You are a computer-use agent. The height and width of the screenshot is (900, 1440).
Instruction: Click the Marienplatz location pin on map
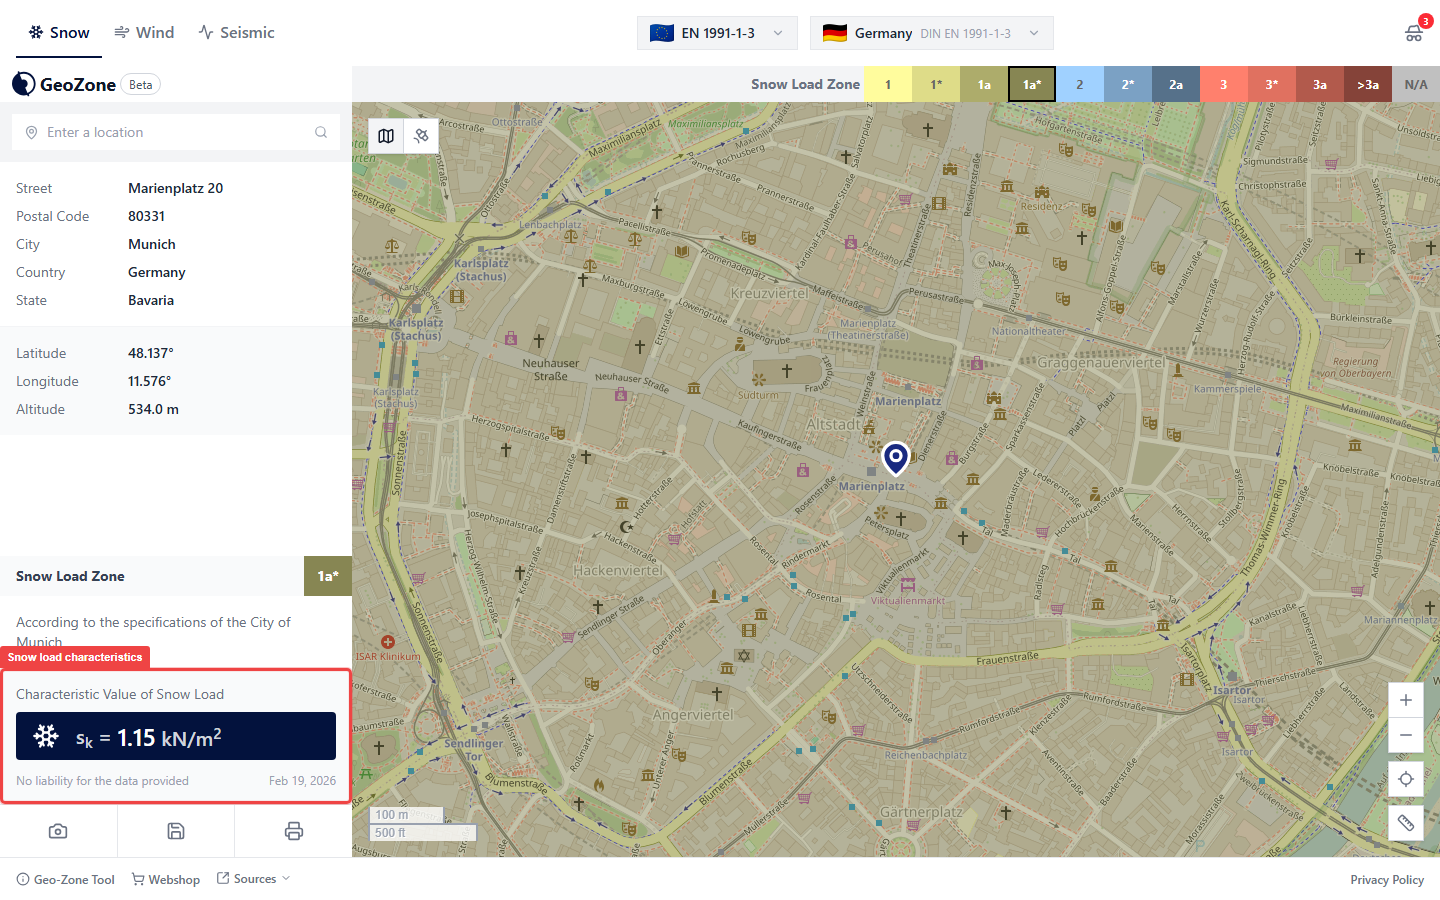click(x=896, y=457)
